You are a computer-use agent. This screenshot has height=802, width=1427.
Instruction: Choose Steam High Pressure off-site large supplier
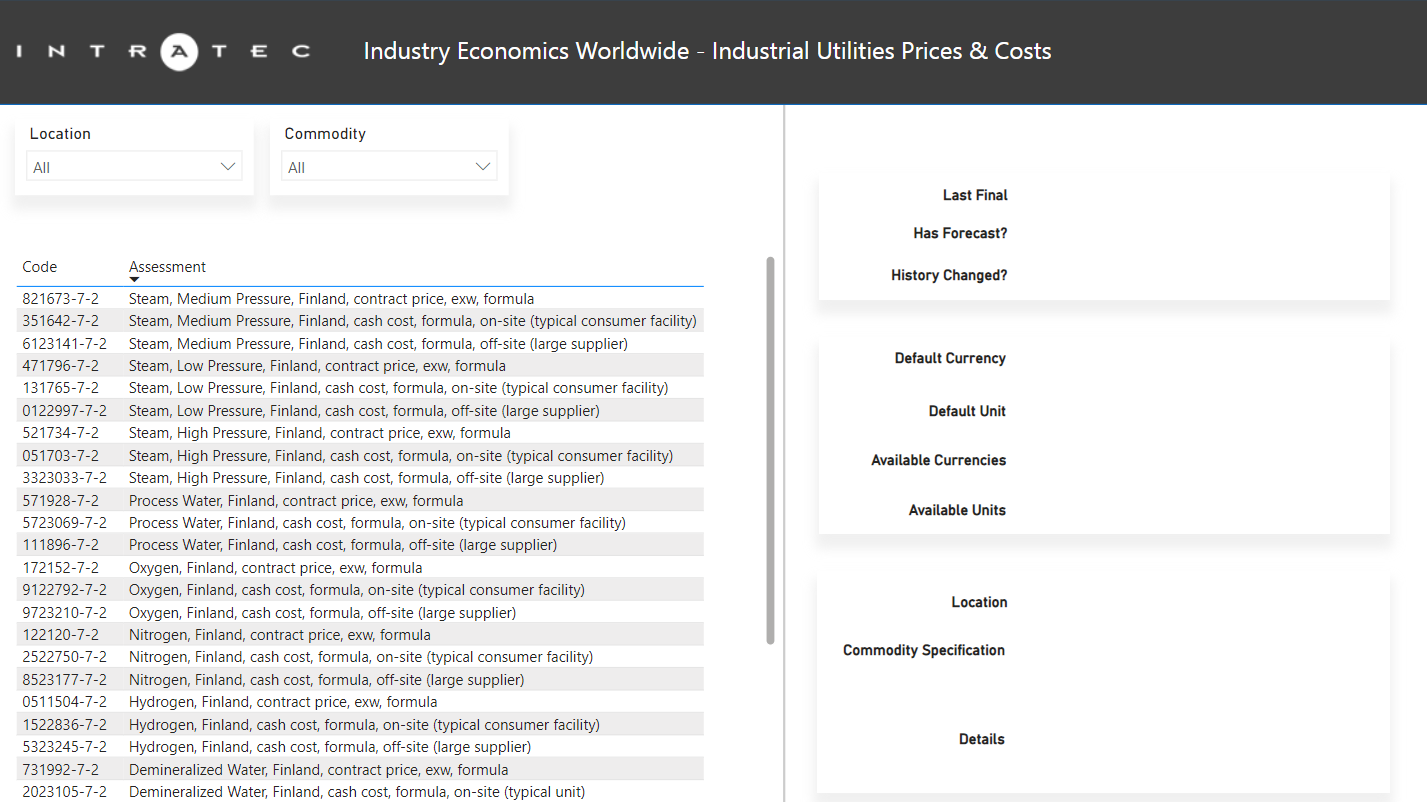pos(366,478)
